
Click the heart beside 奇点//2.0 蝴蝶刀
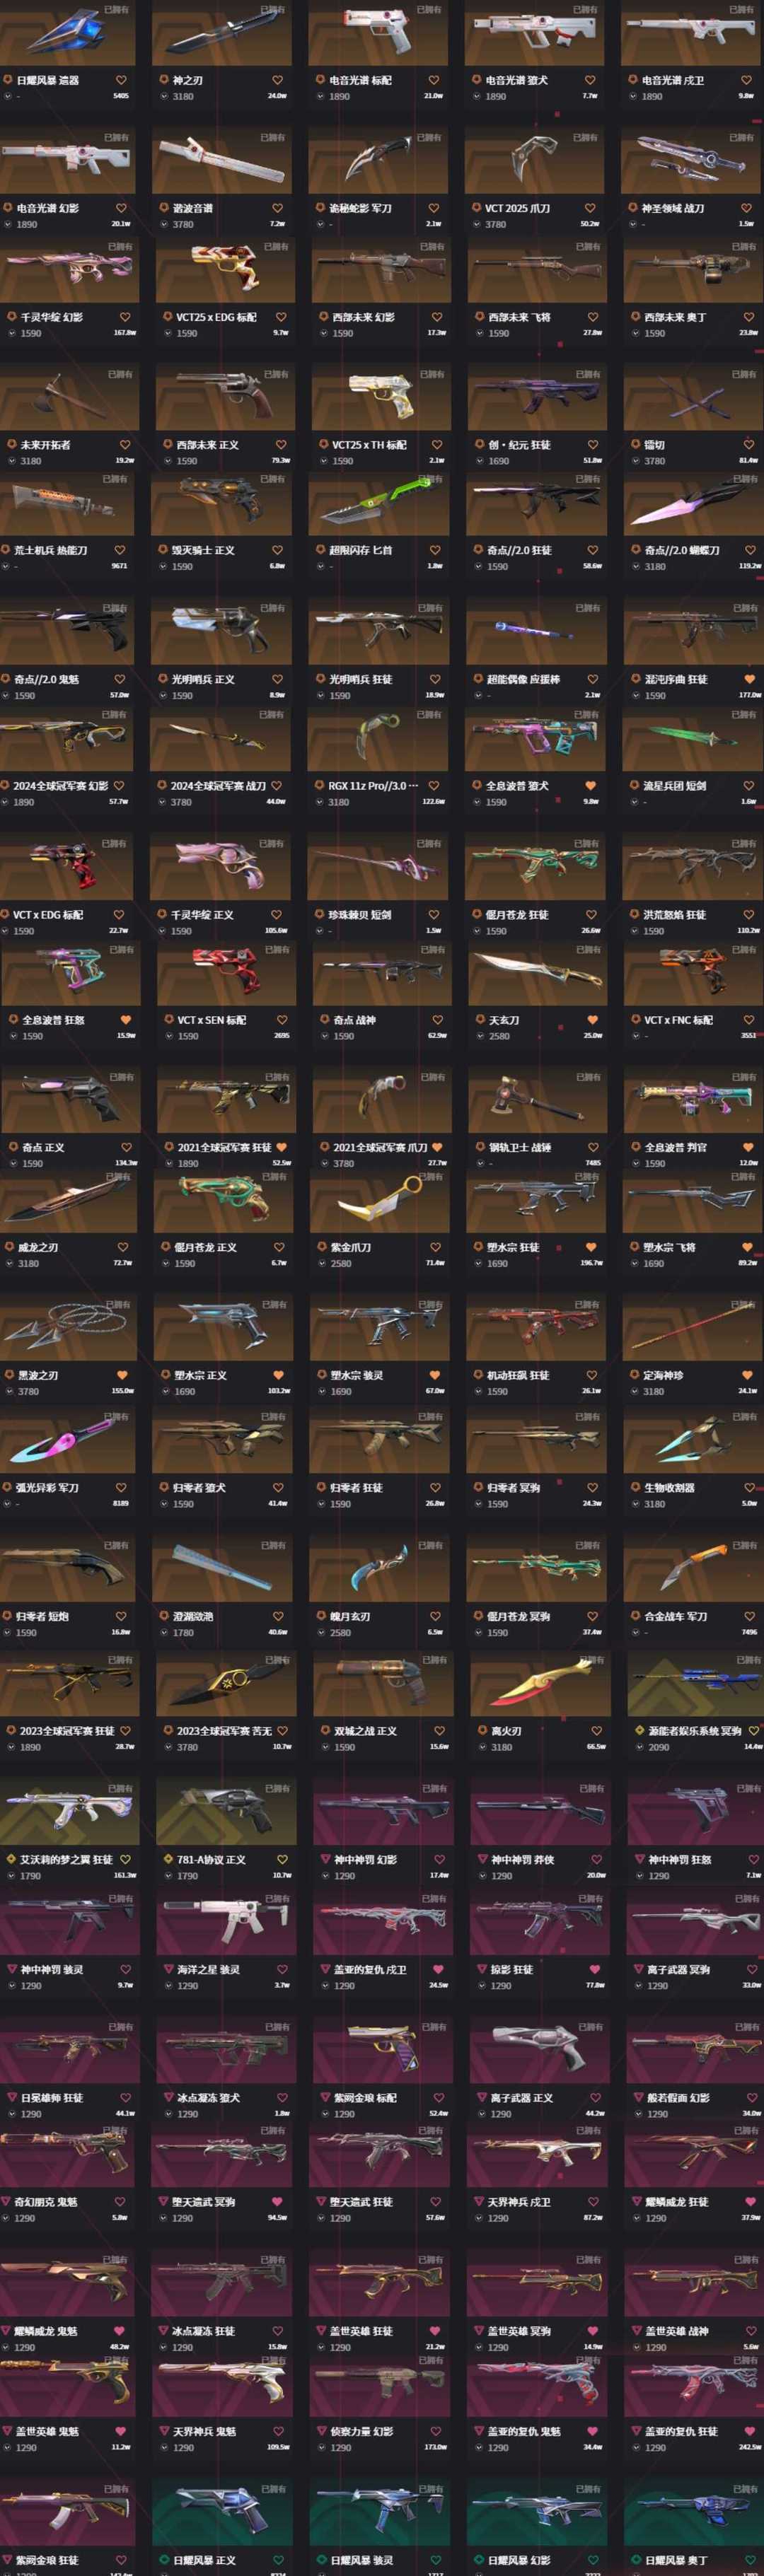point(749,550)
